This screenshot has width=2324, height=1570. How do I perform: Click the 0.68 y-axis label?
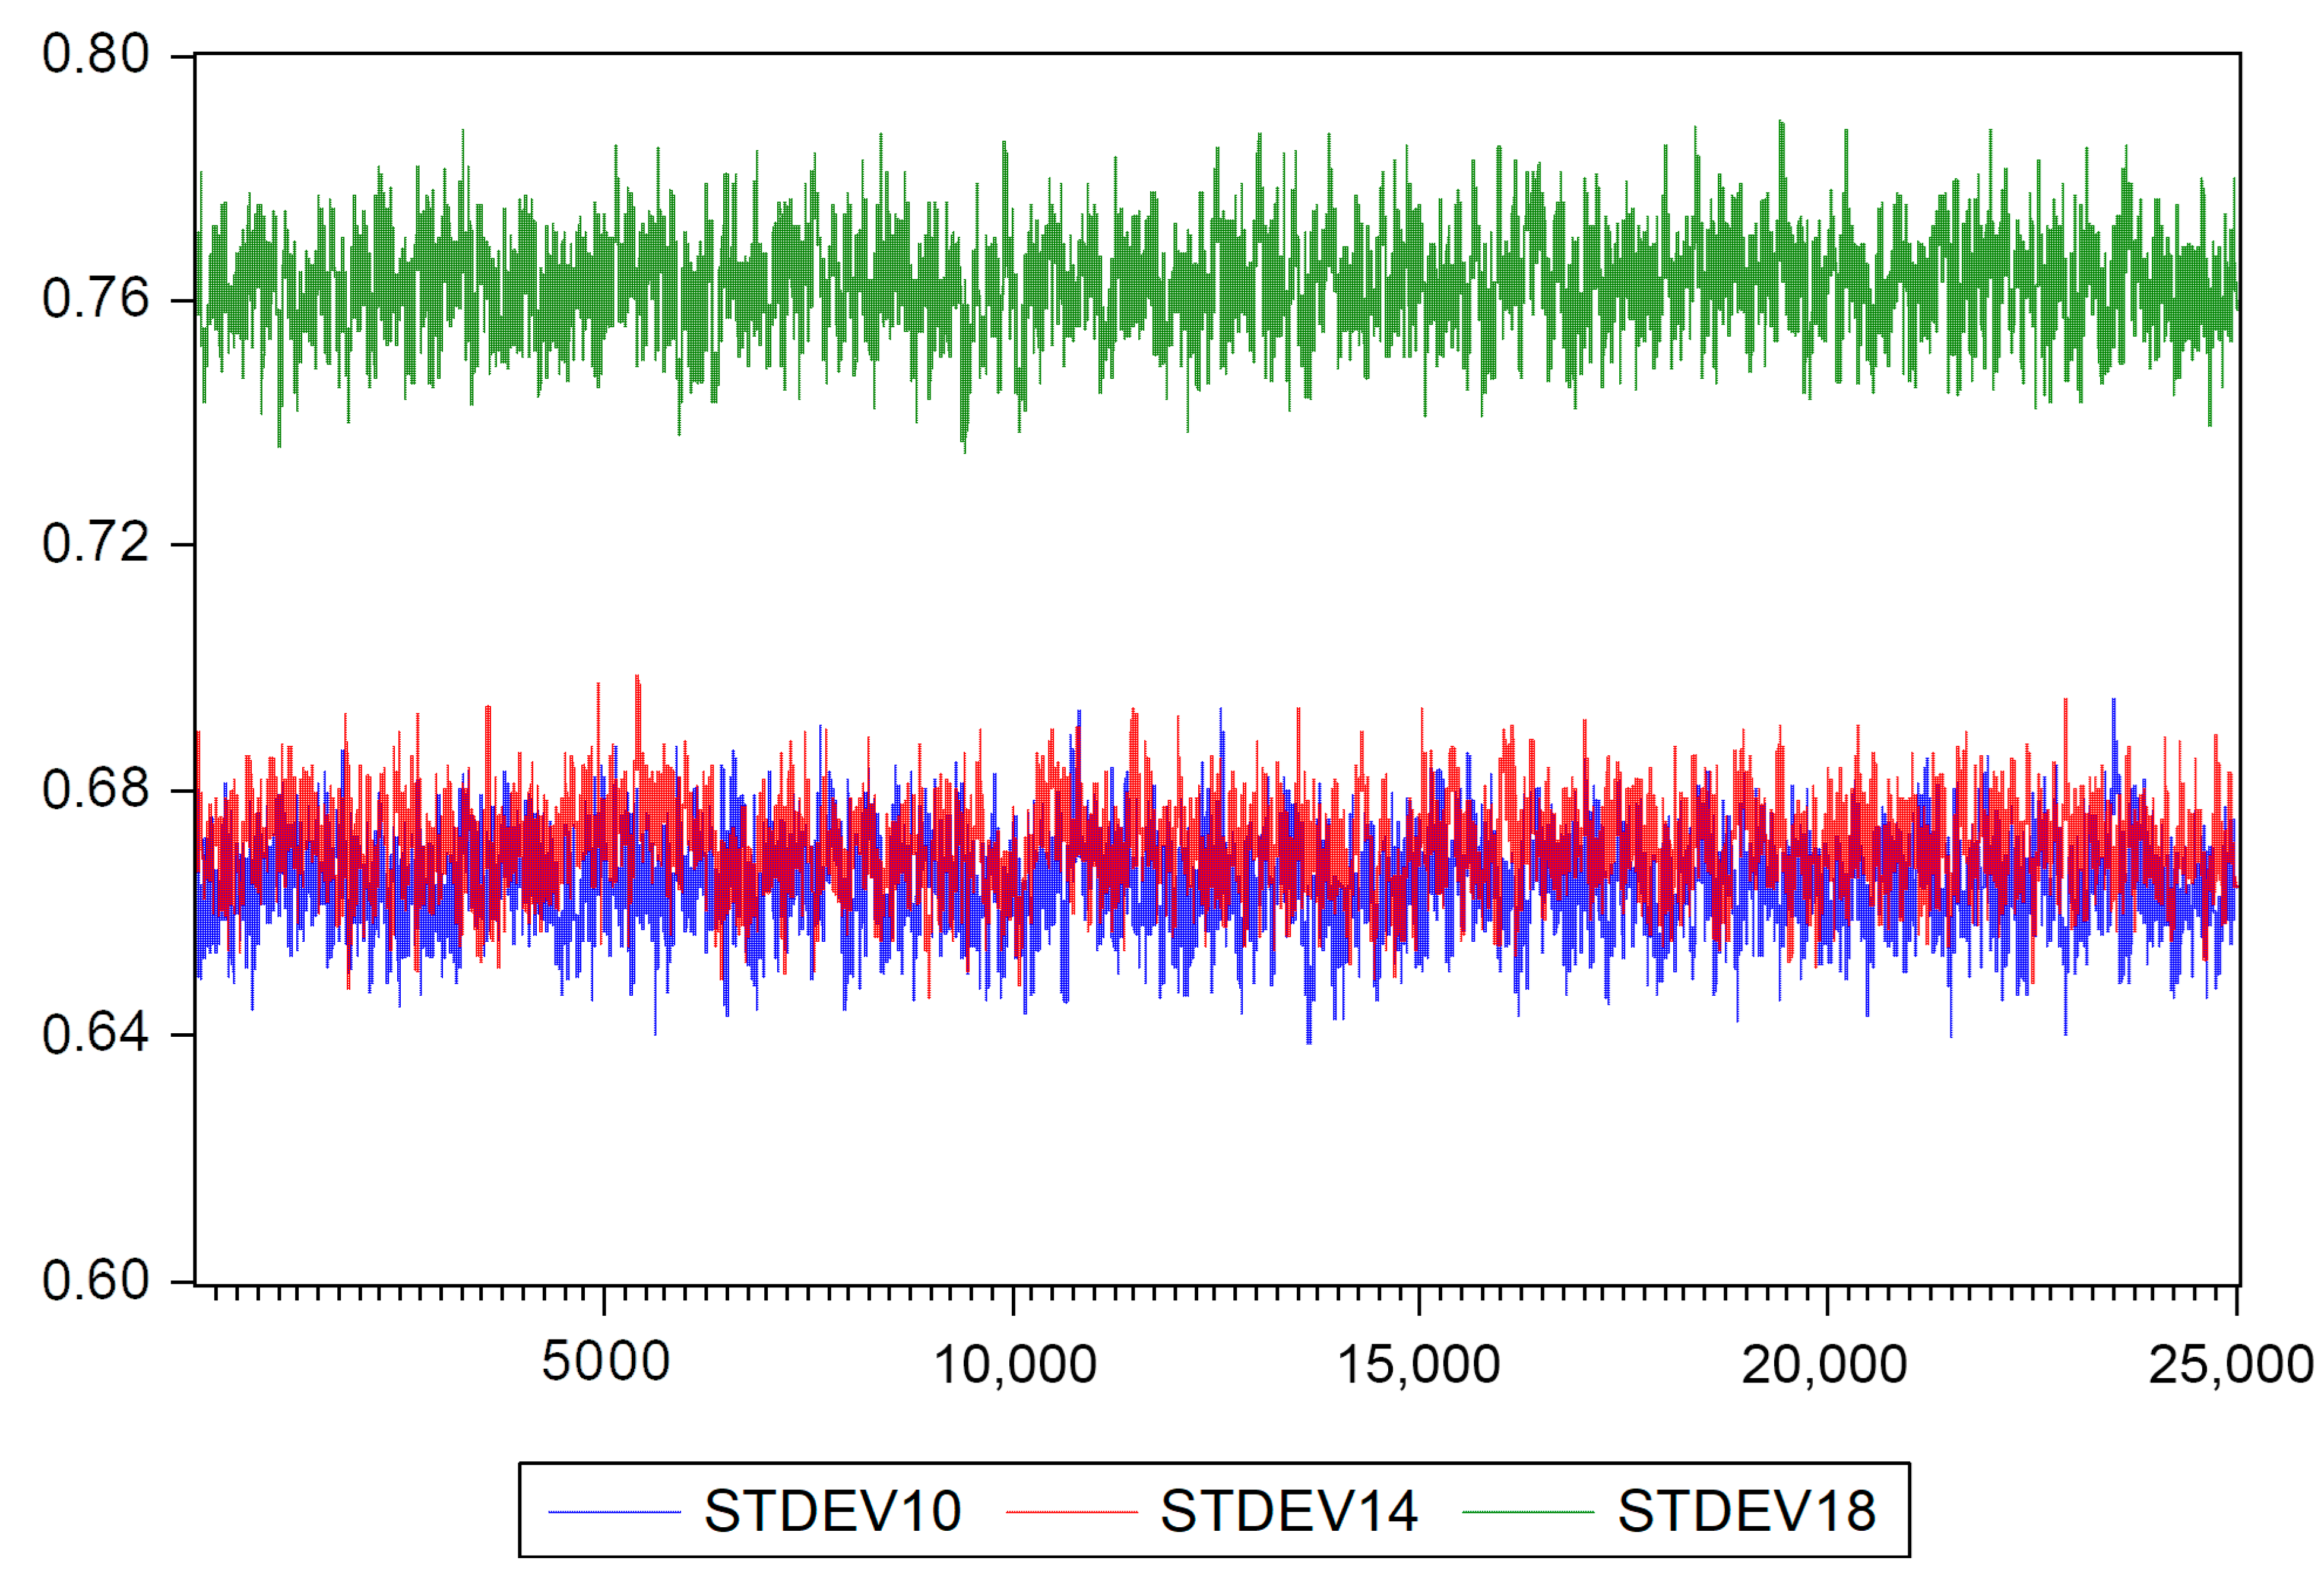click(x=95, y=790)
